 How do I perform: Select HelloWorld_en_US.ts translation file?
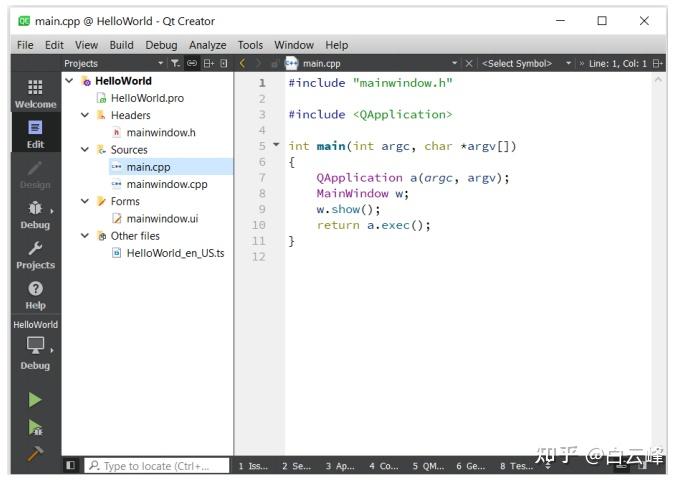pyautogui.click(x=175, y=253)
